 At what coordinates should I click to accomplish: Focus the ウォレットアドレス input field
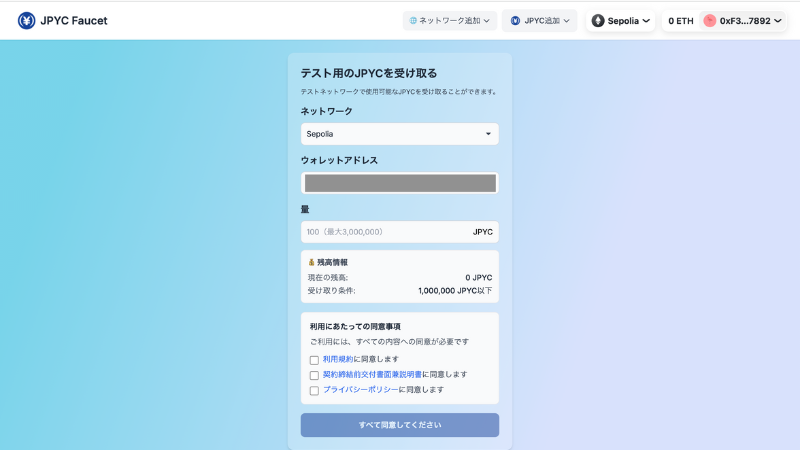399,183
